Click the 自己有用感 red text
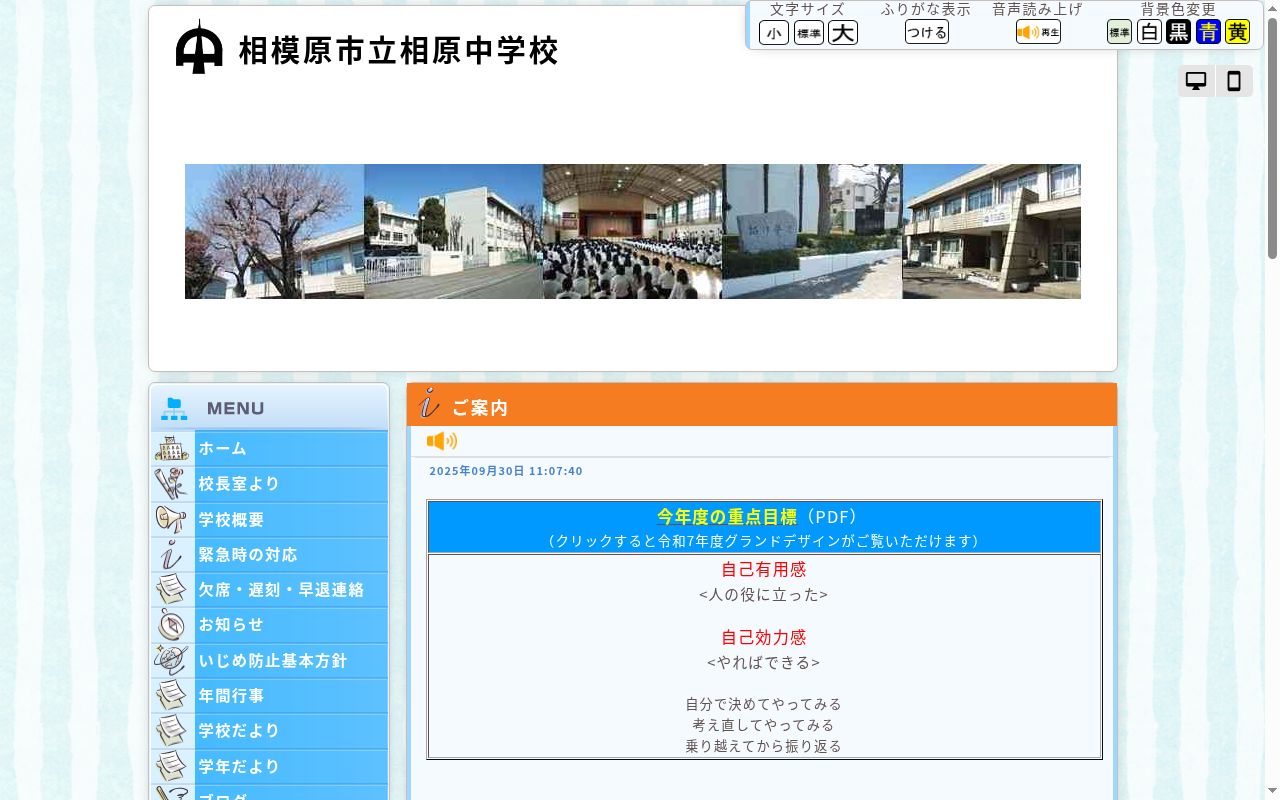The height and width of the screenshot is (800, 1280). tap(763, 569)
